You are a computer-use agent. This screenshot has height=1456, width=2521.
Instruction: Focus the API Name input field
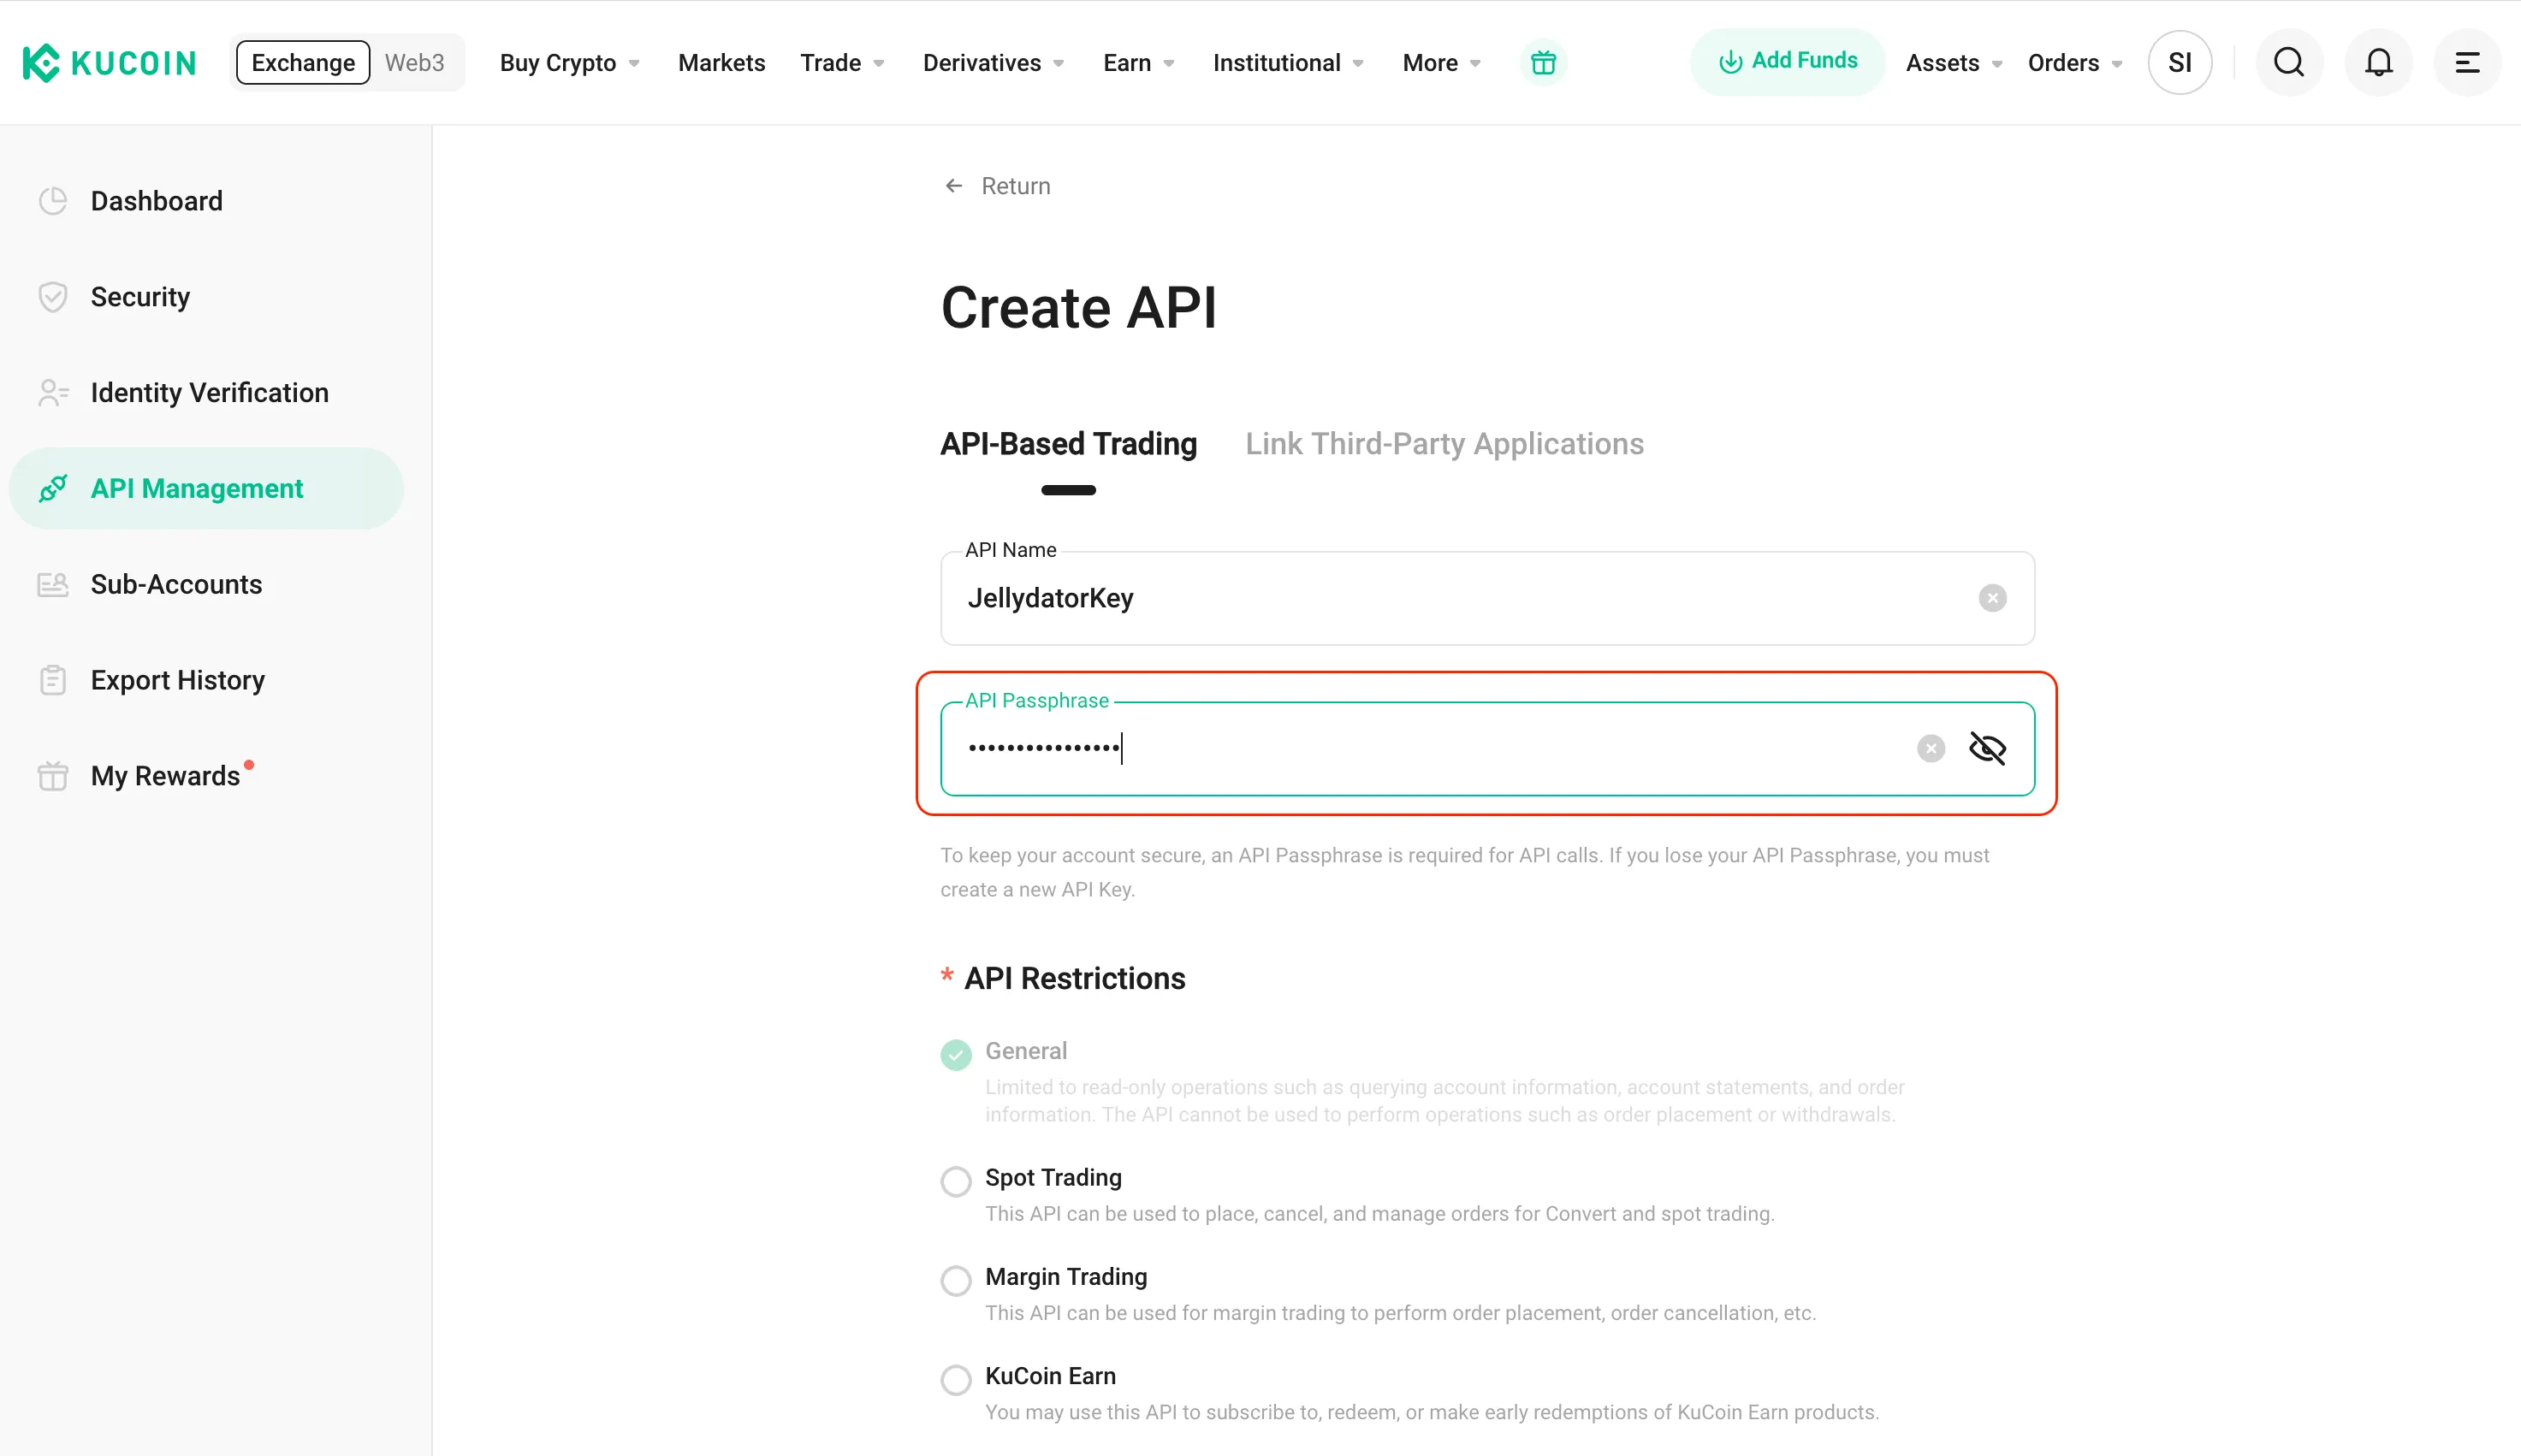(x=1487, y=598)
